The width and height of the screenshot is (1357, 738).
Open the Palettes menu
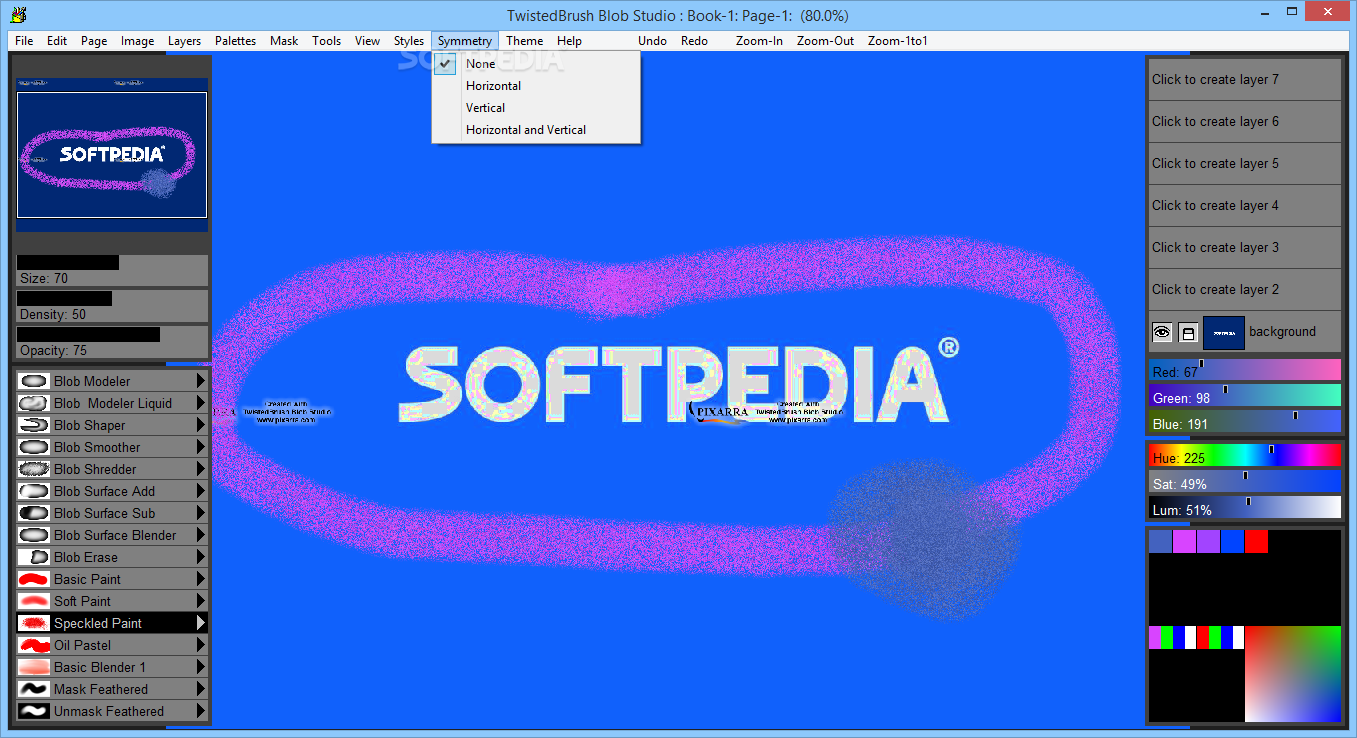235,41
